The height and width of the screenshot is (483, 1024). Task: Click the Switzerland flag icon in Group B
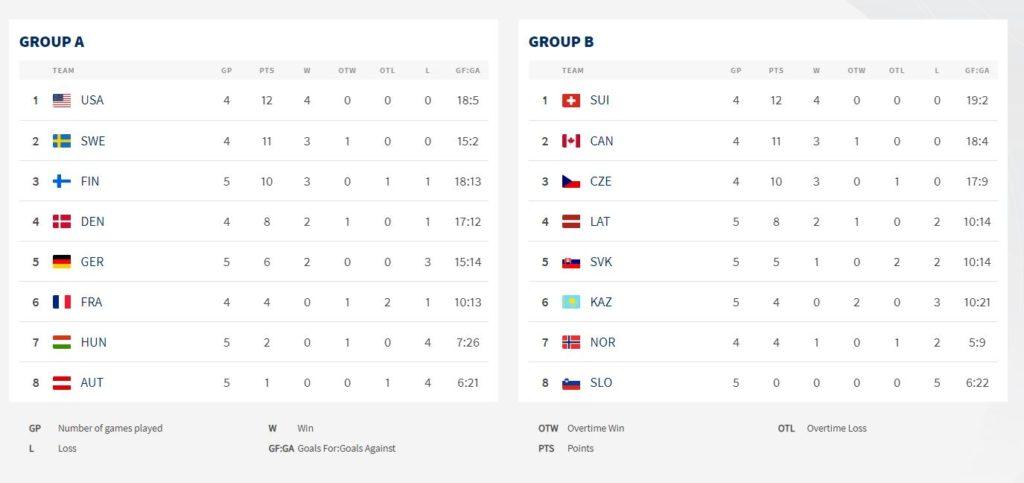(x=571, y=101)
